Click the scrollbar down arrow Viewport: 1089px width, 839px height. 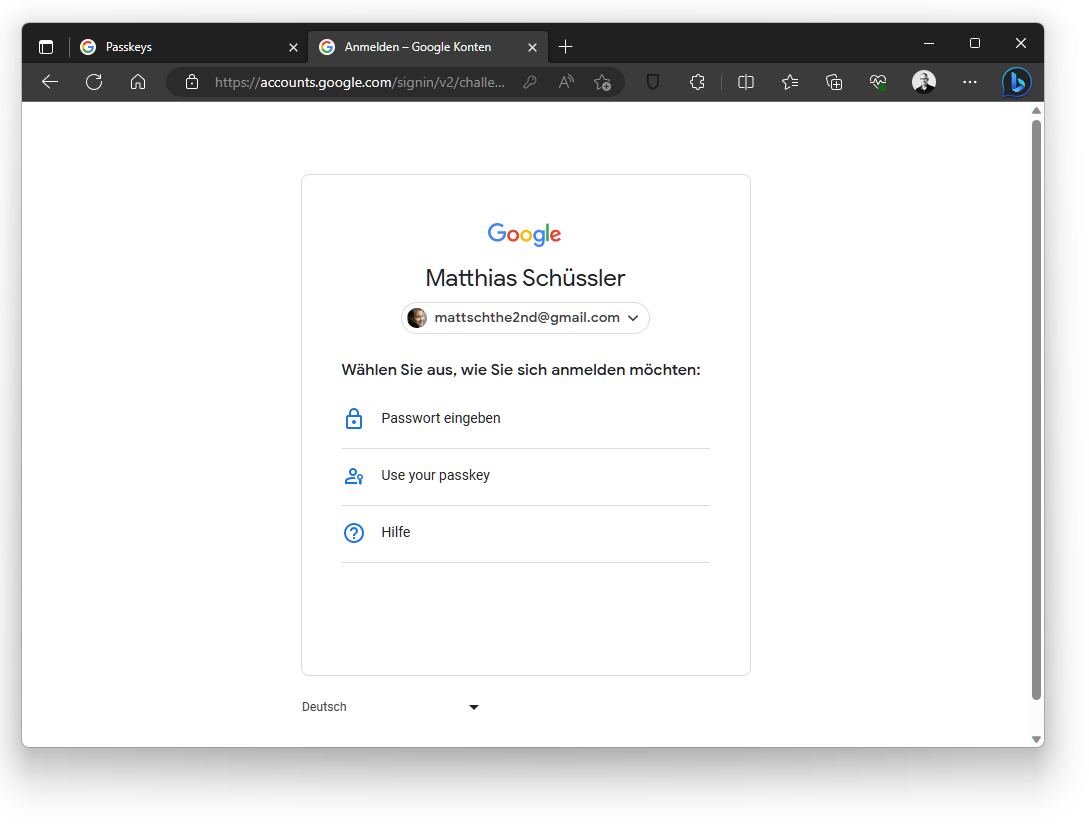point(1036,739)
